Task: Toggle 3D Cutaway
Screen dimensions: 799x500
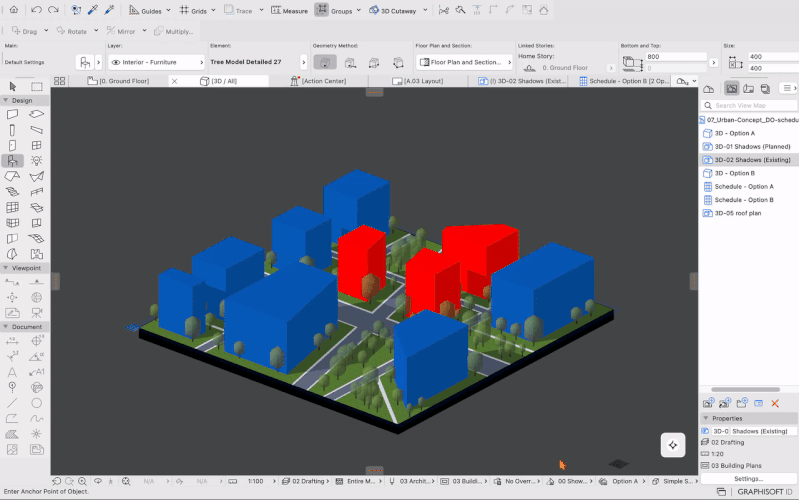Action: point(392,10)
